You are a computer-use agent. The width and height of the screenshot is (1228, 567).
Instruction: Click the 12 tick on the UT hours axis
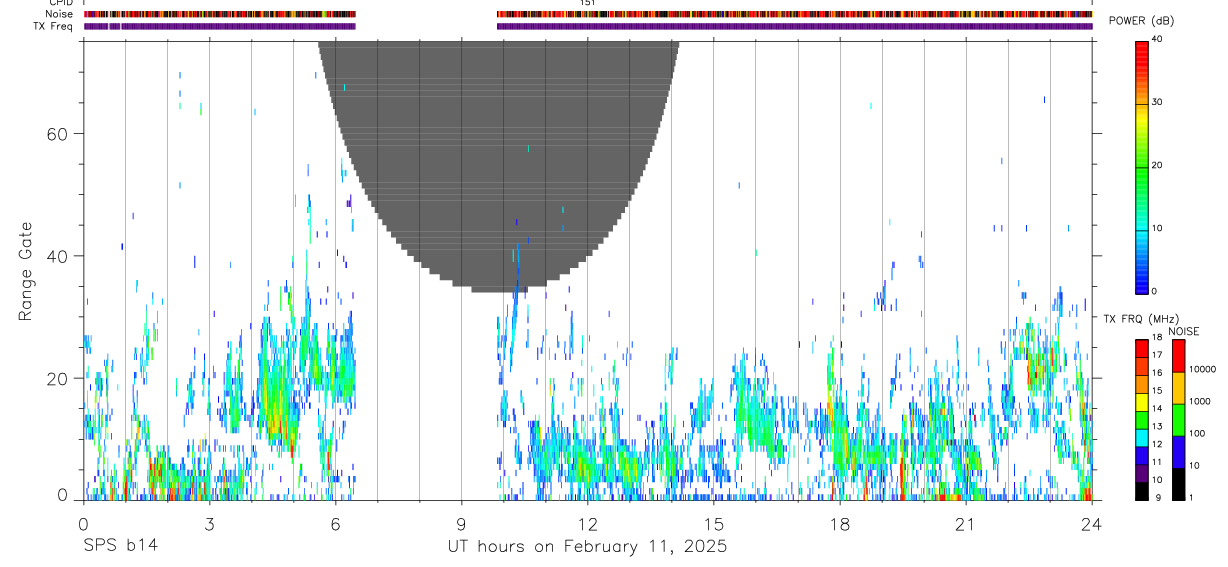[x=587, y=523]
